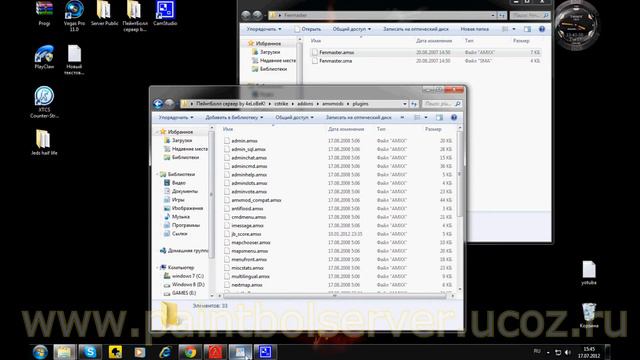Viewport: 640px width, 360px height.
Task: Click the cstrike breadcrumb in the address bar
Action: click(x=281, y=104)
